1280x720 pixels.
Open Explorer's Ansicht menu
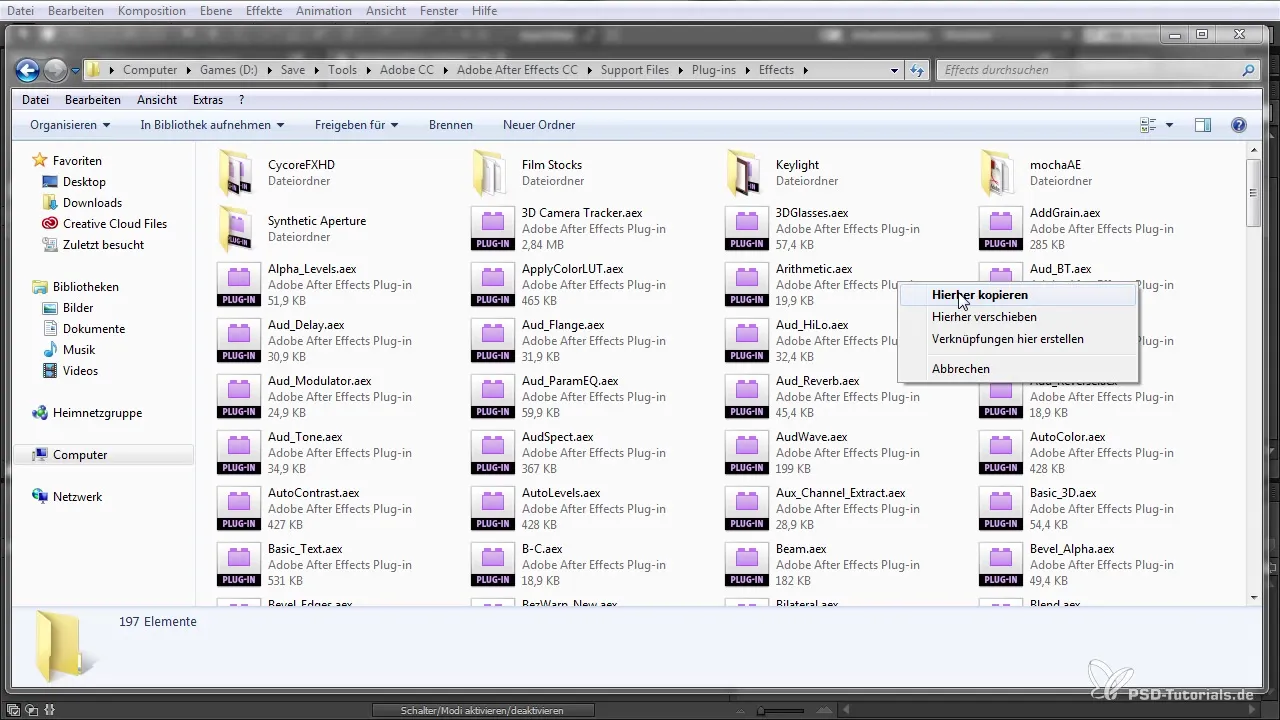pos(157,100)
